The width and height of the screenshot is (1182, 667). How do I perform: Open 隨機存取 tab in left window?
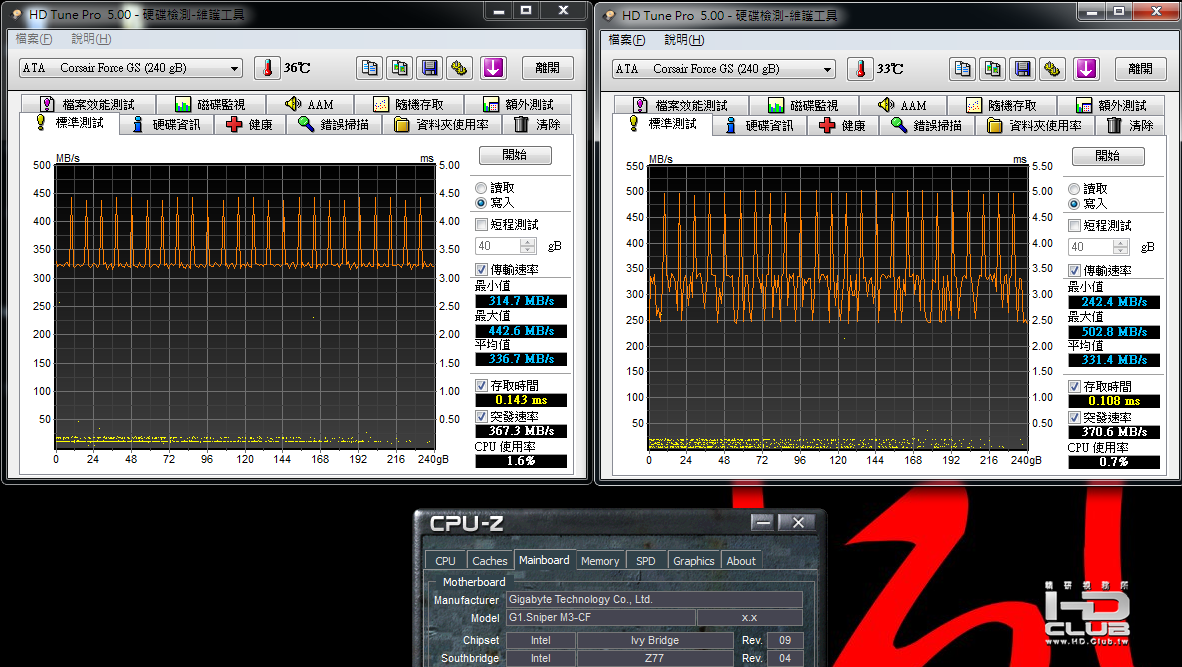click(409, 104)
